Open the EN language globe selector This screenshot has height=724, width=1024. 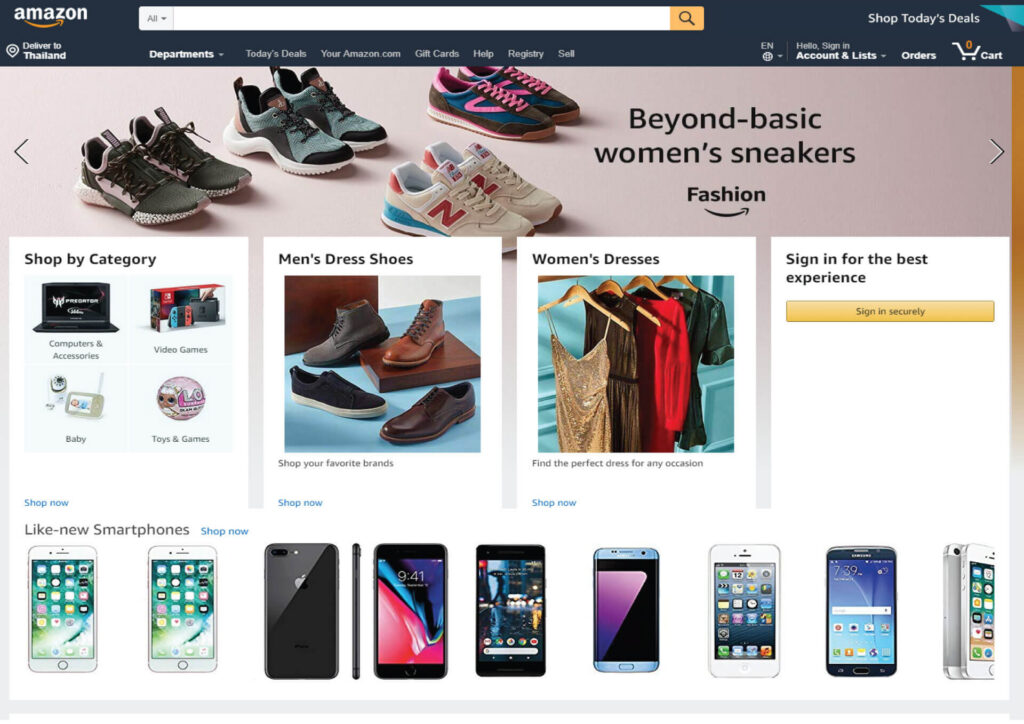tap(771, 52)
